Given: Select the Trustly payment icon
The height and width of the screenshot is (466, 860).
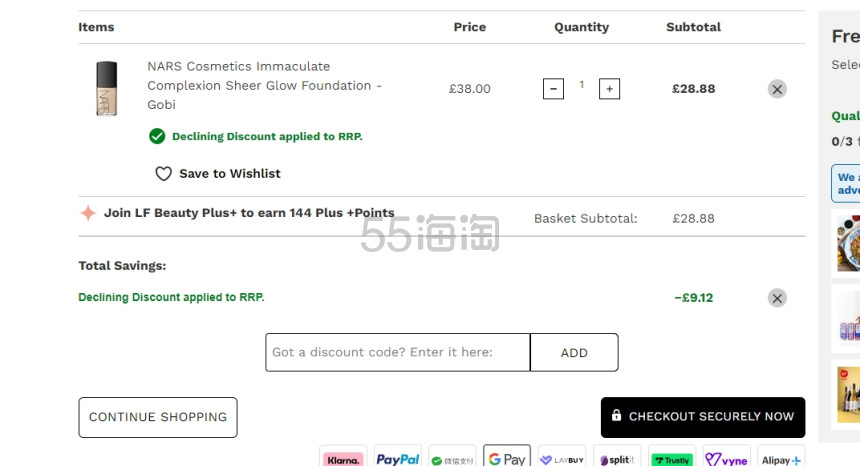Looking at the screenshot, I should pos(671,459).
